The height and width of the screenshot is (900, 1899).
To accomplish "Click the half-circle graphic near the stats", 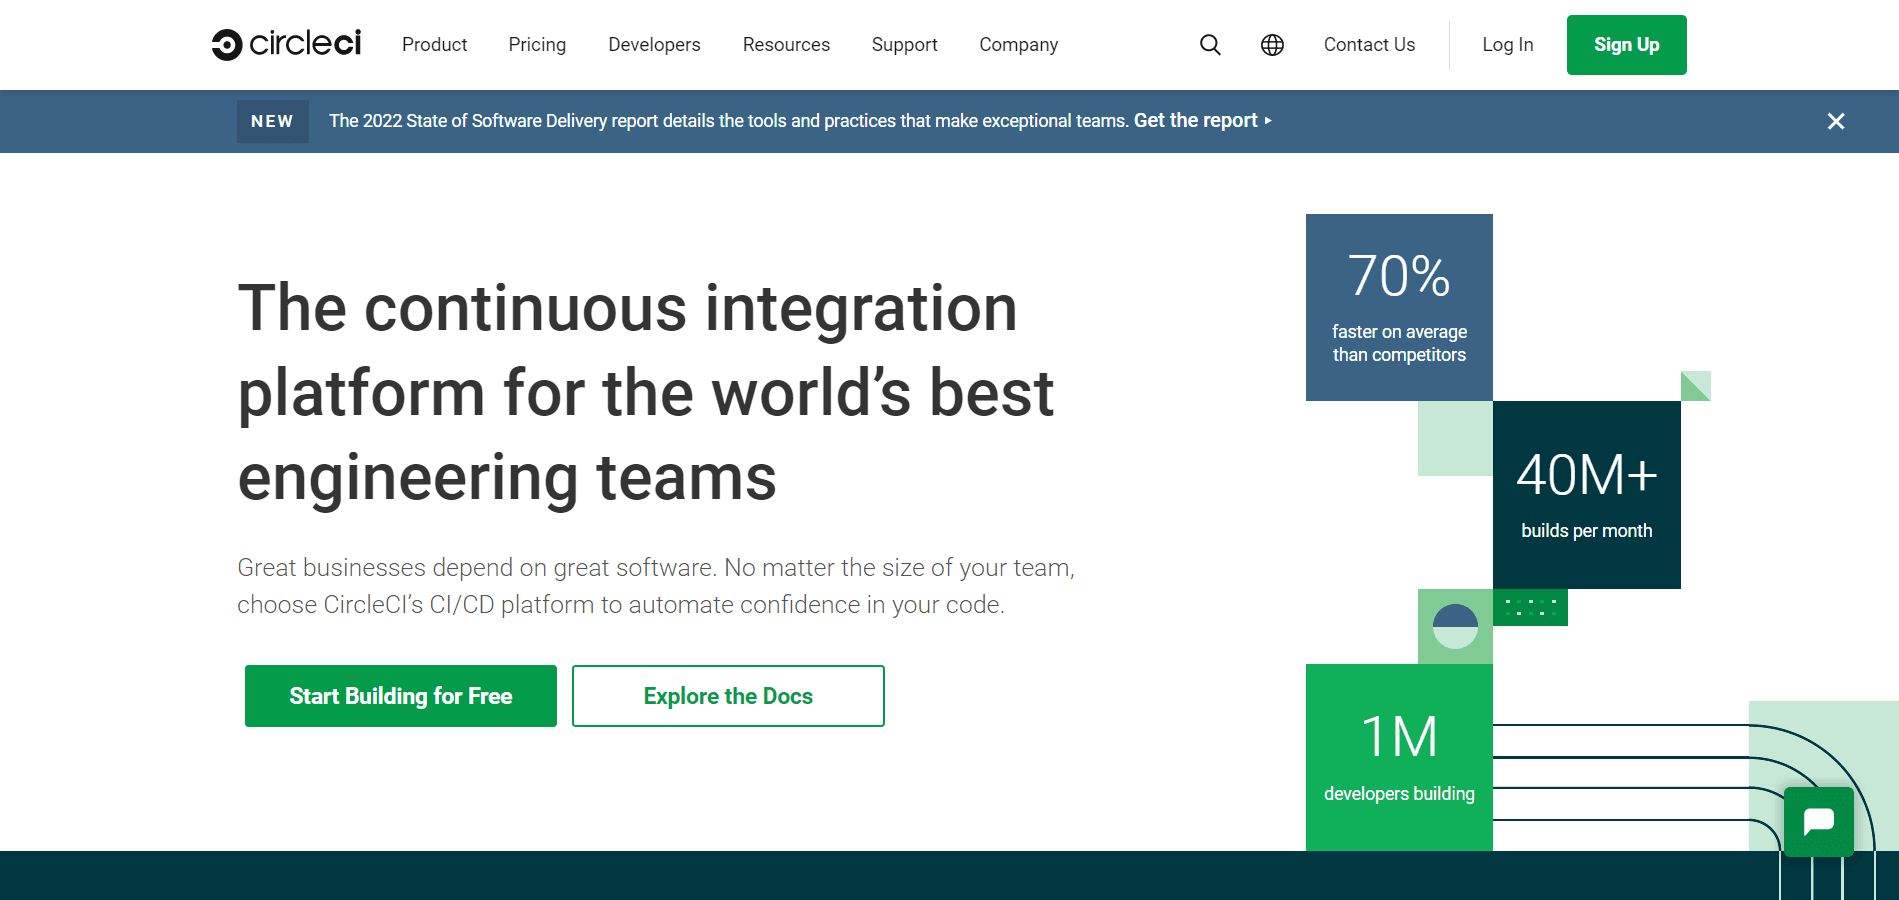I will coord(1455,628).
